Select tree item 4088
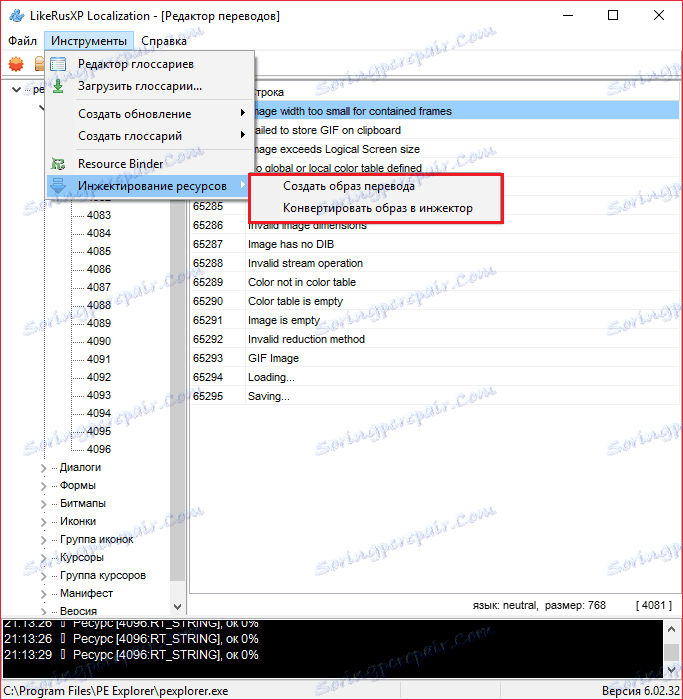The image size is (683, 700). point(99,305)
